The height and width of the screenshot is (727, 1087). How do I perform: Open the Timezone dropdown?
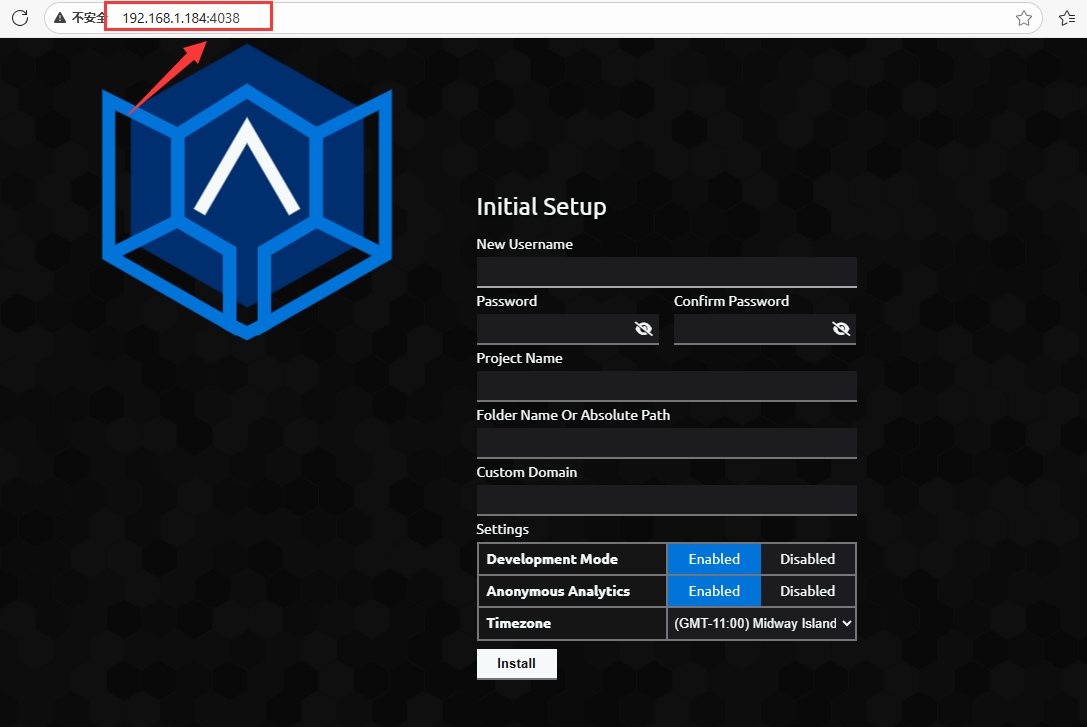pyautogui.click(x=762, y=623)
